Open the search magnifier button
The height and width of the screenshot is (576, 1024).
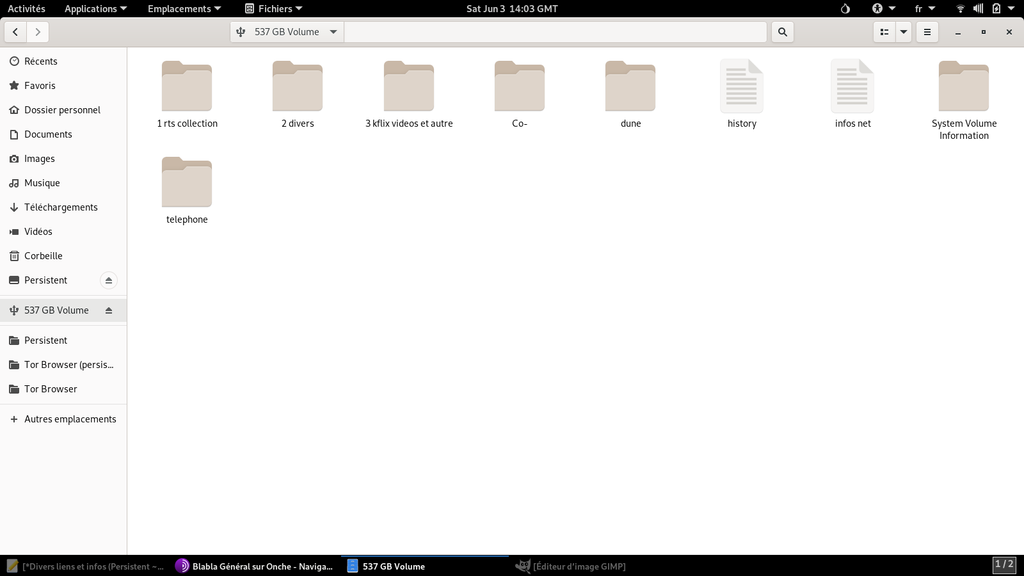click(x=782, y=32)
